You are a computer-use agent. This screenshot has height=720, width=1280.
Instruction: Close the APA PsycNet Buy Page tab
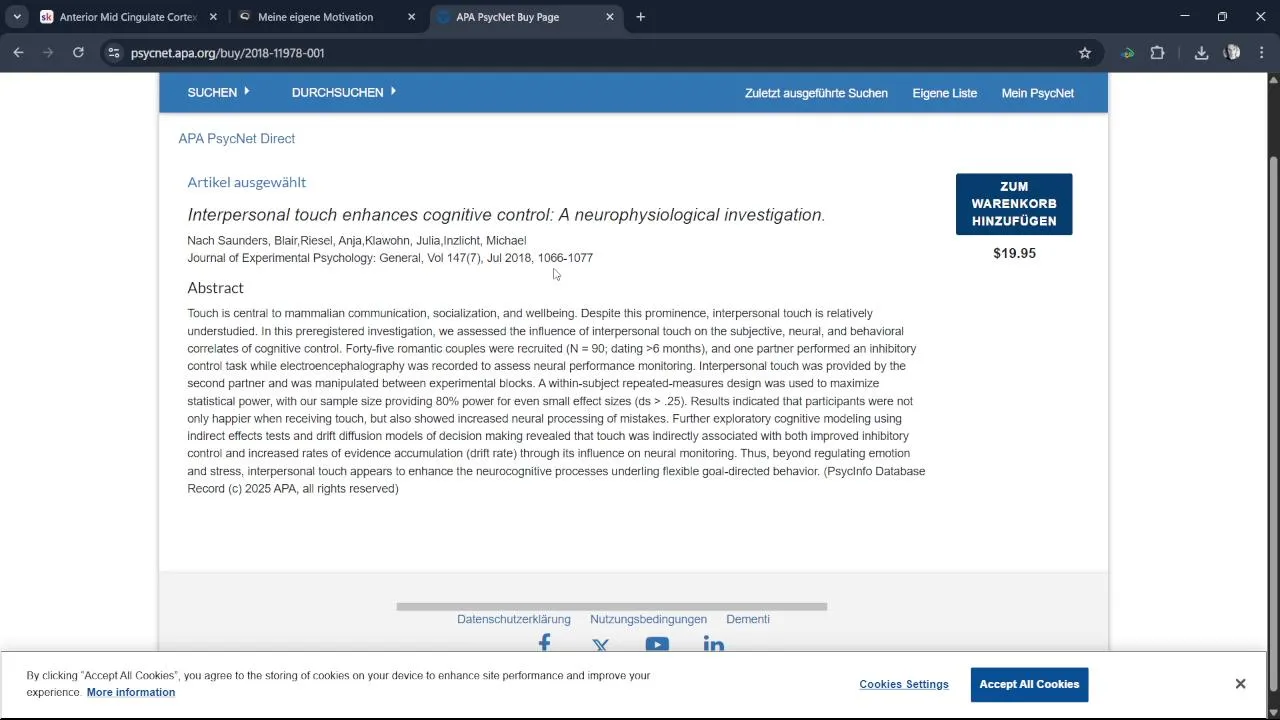tap(610, 17)
